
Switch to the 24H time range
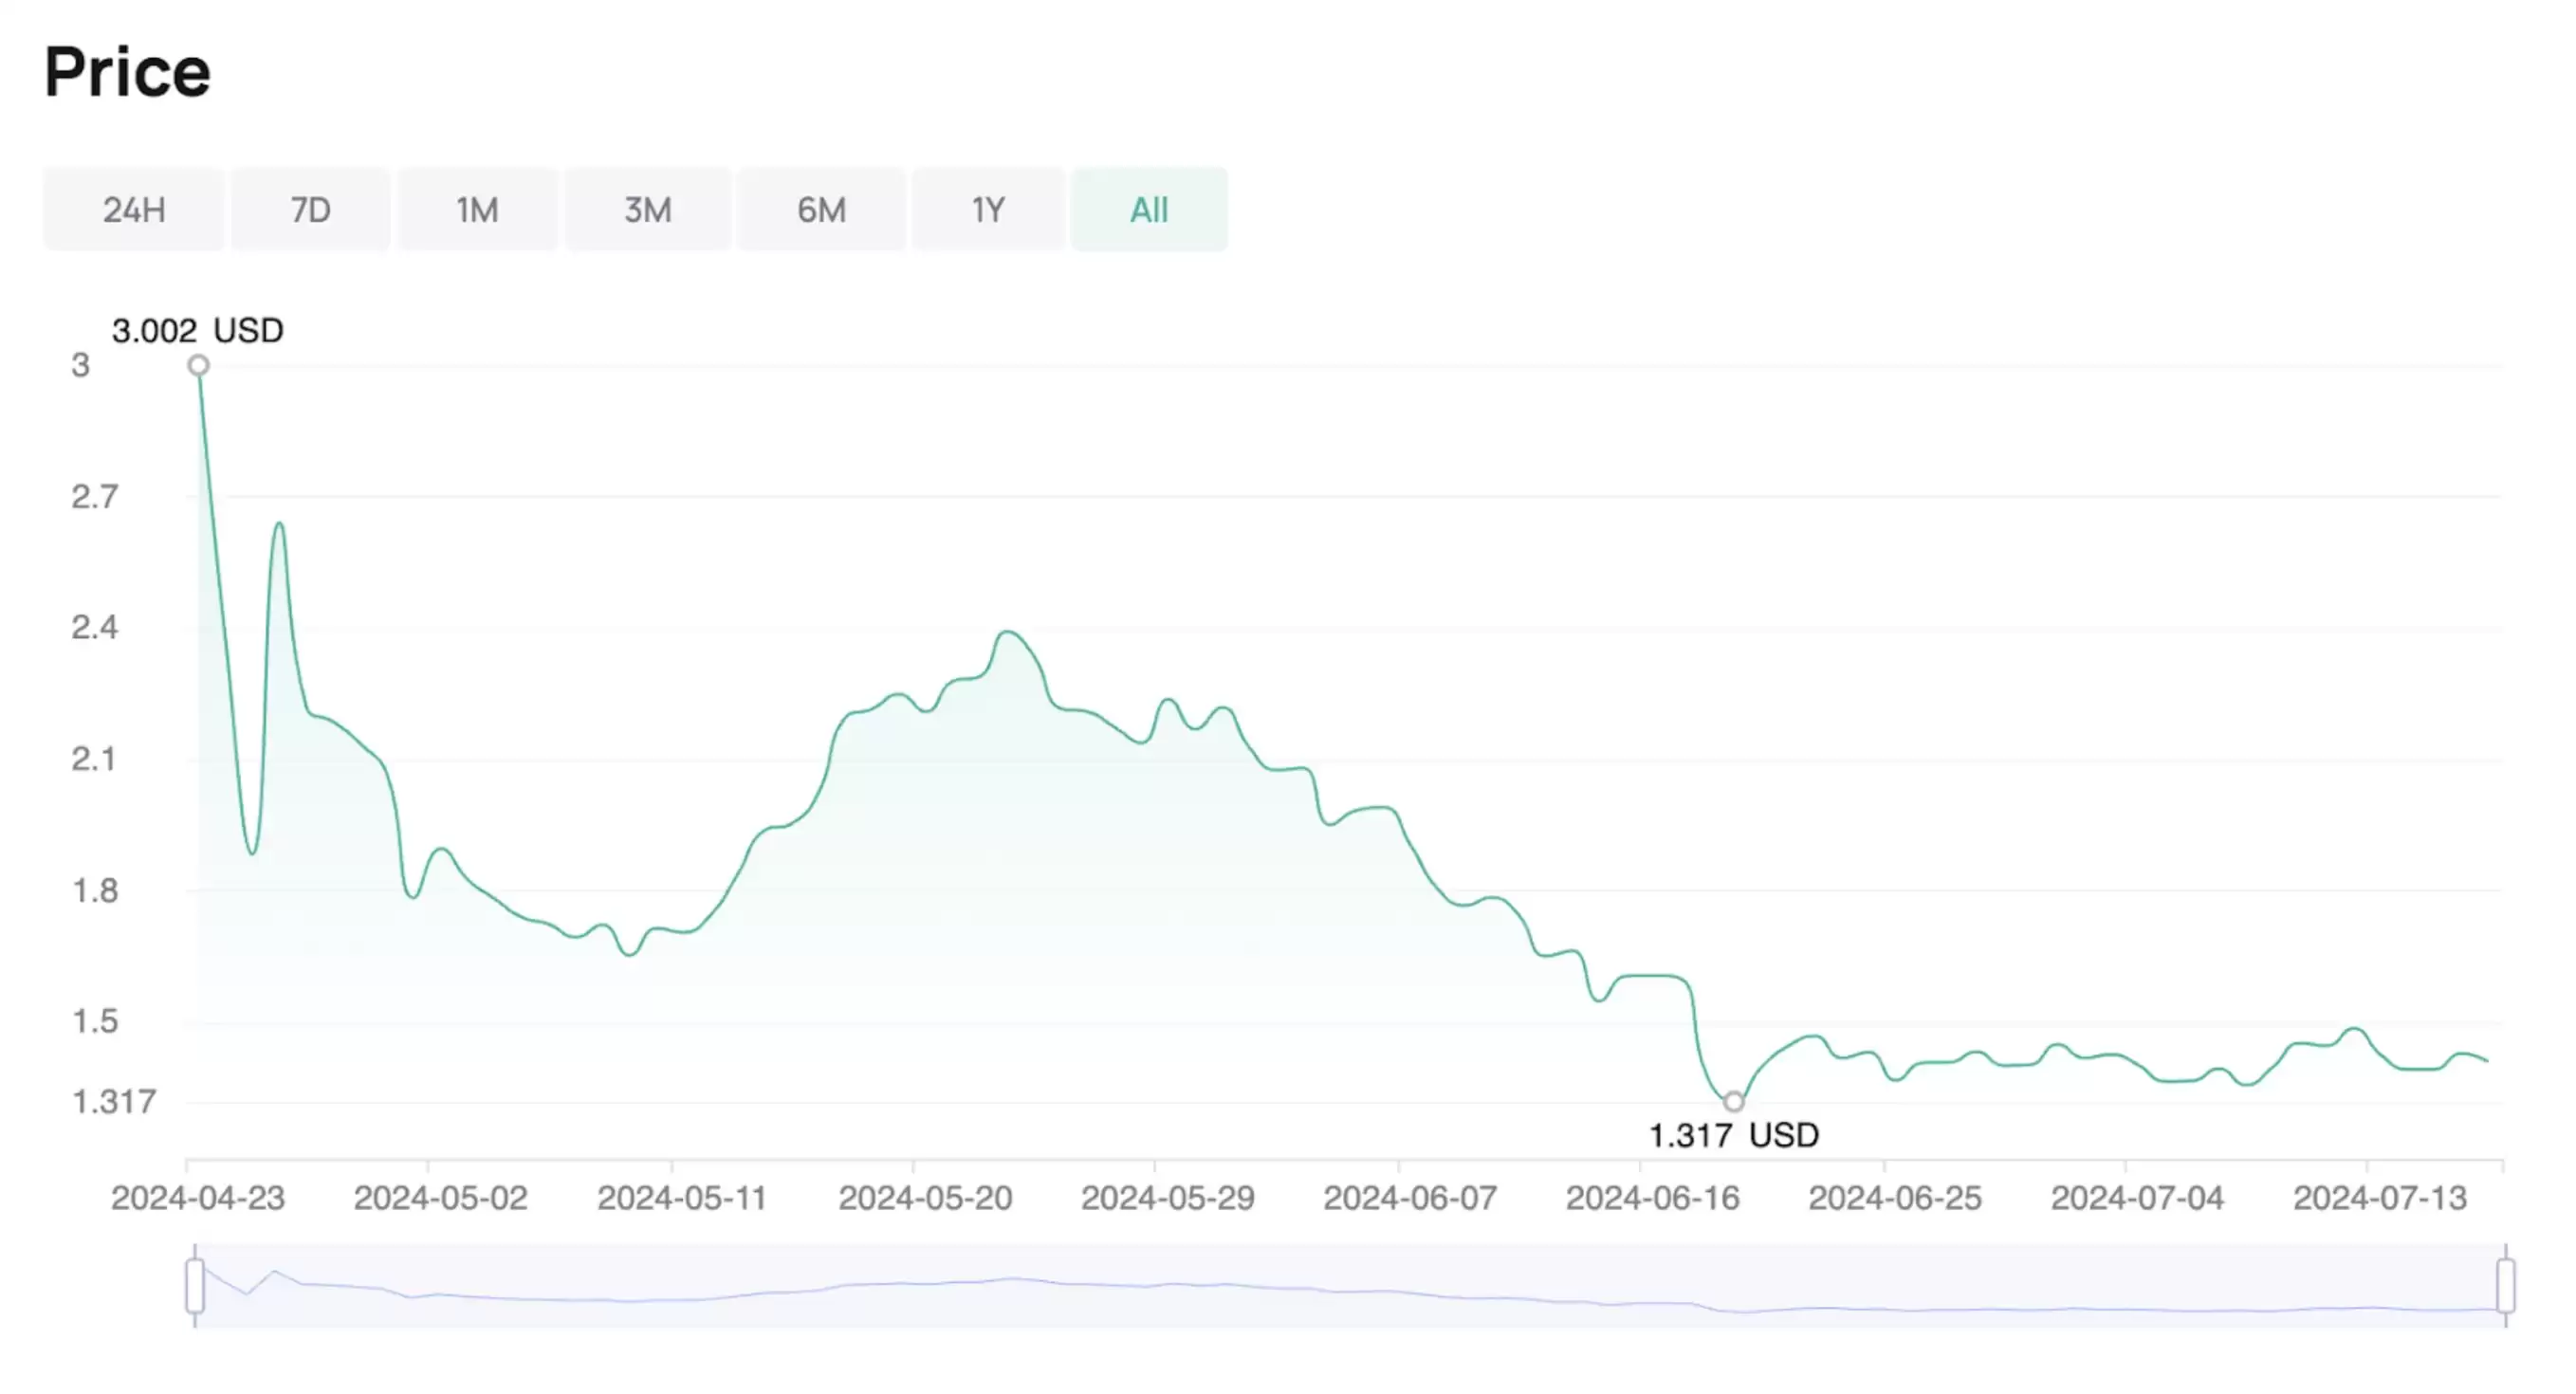[133, 209]
